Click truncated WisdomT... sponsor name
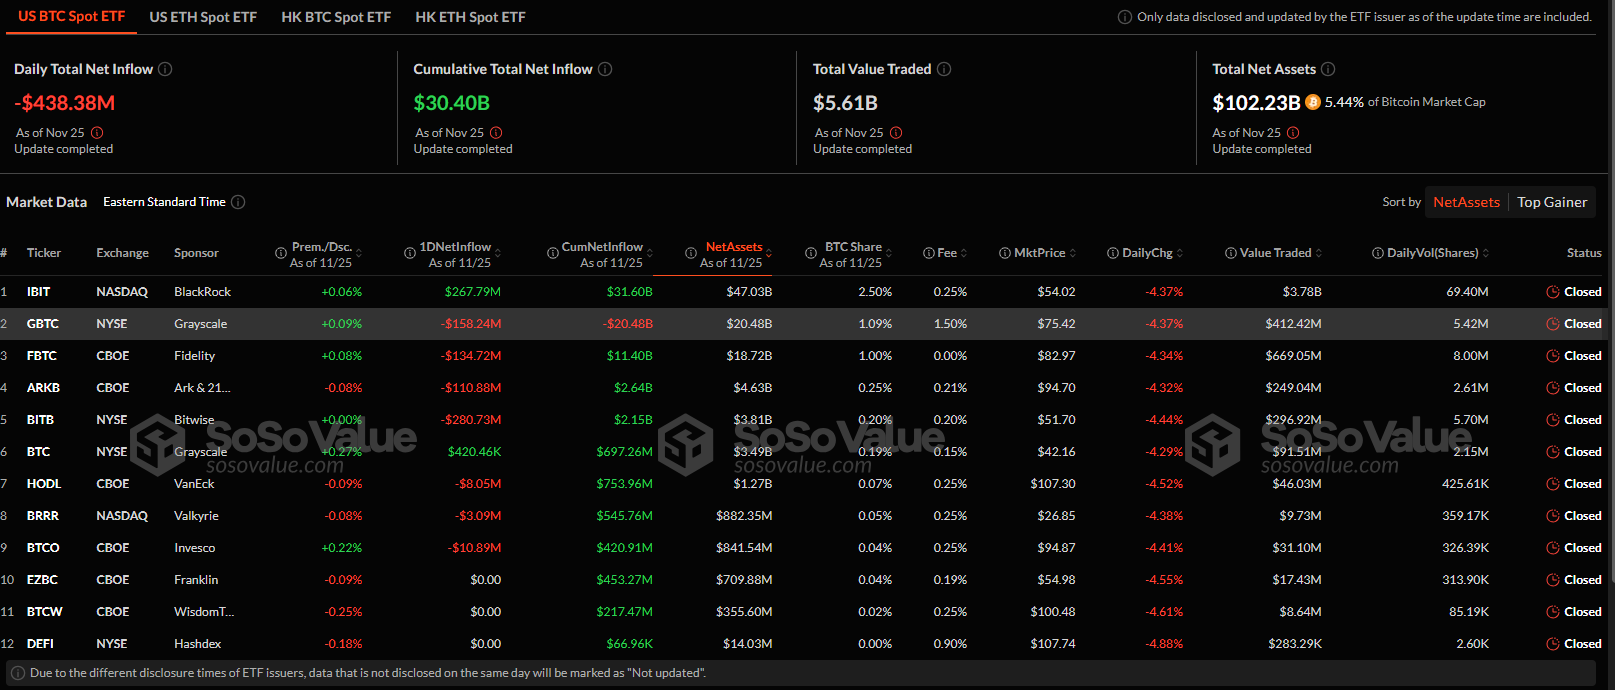Image resolution: width=1615 pixels, height=690 pixels. pyautogui.click(x=204, y=612)
